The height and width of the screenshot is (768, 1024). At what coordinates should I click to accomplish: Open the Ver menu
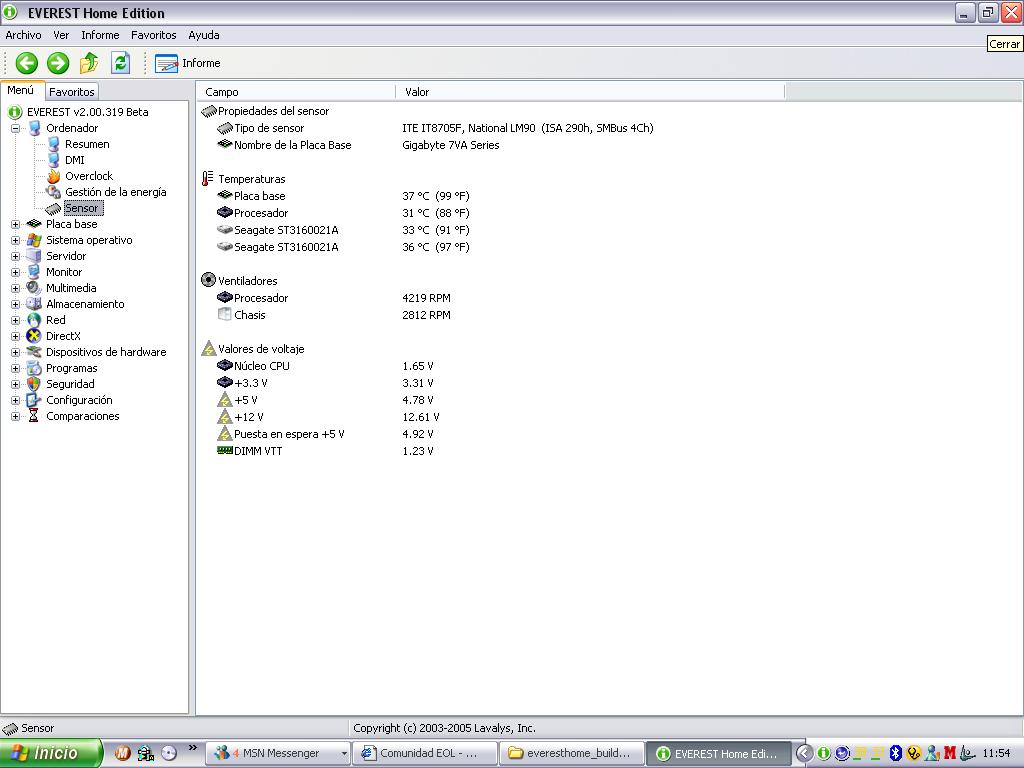point(61,35)
